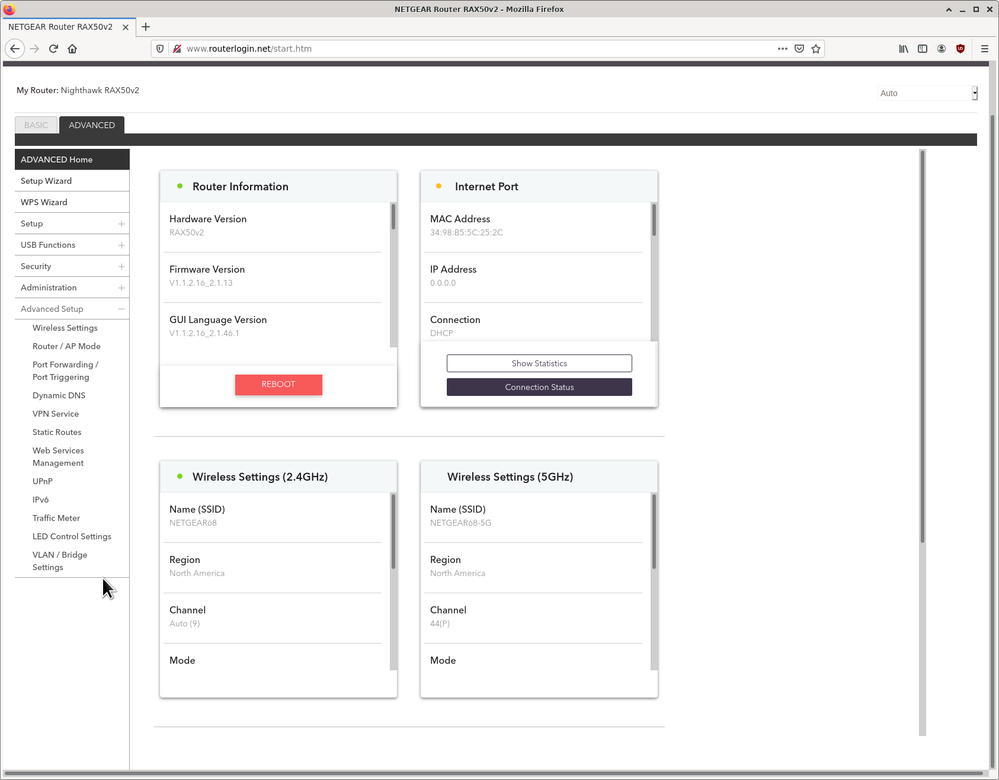Click the 2.4GHz Wireless Settings scrollbar
This screenshot has width=999, height=780.
coord(393,581)
